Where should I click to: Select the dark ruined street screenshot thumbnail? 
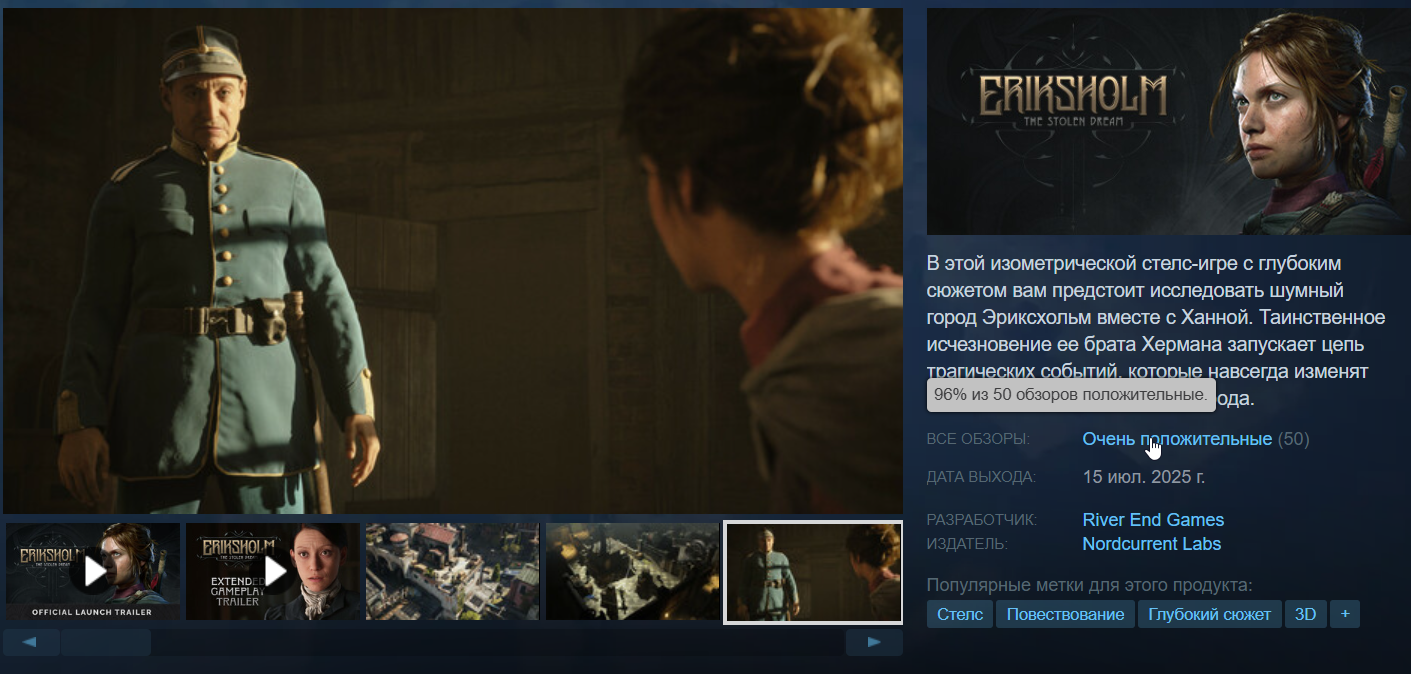click(x=633, y=571)
